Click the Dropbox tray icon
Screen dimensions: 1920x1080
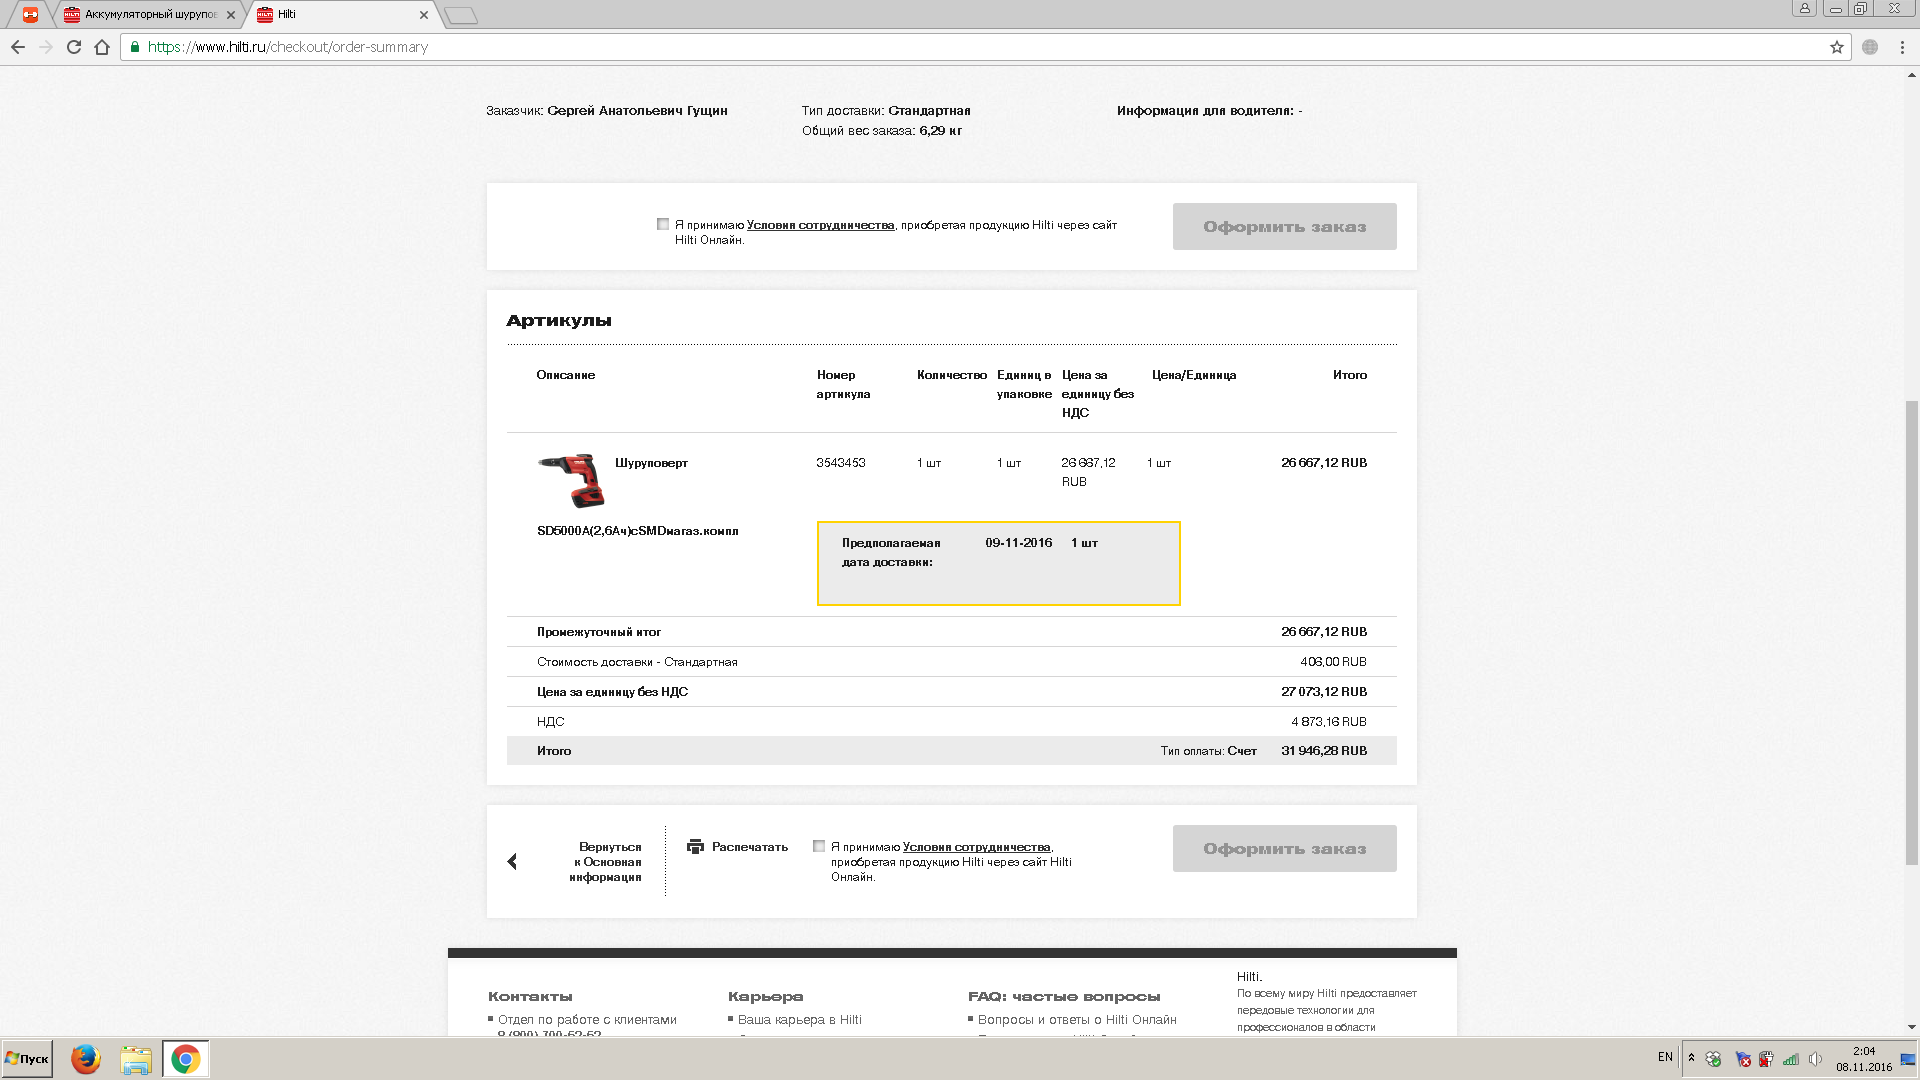(x=1713, y=1059)
